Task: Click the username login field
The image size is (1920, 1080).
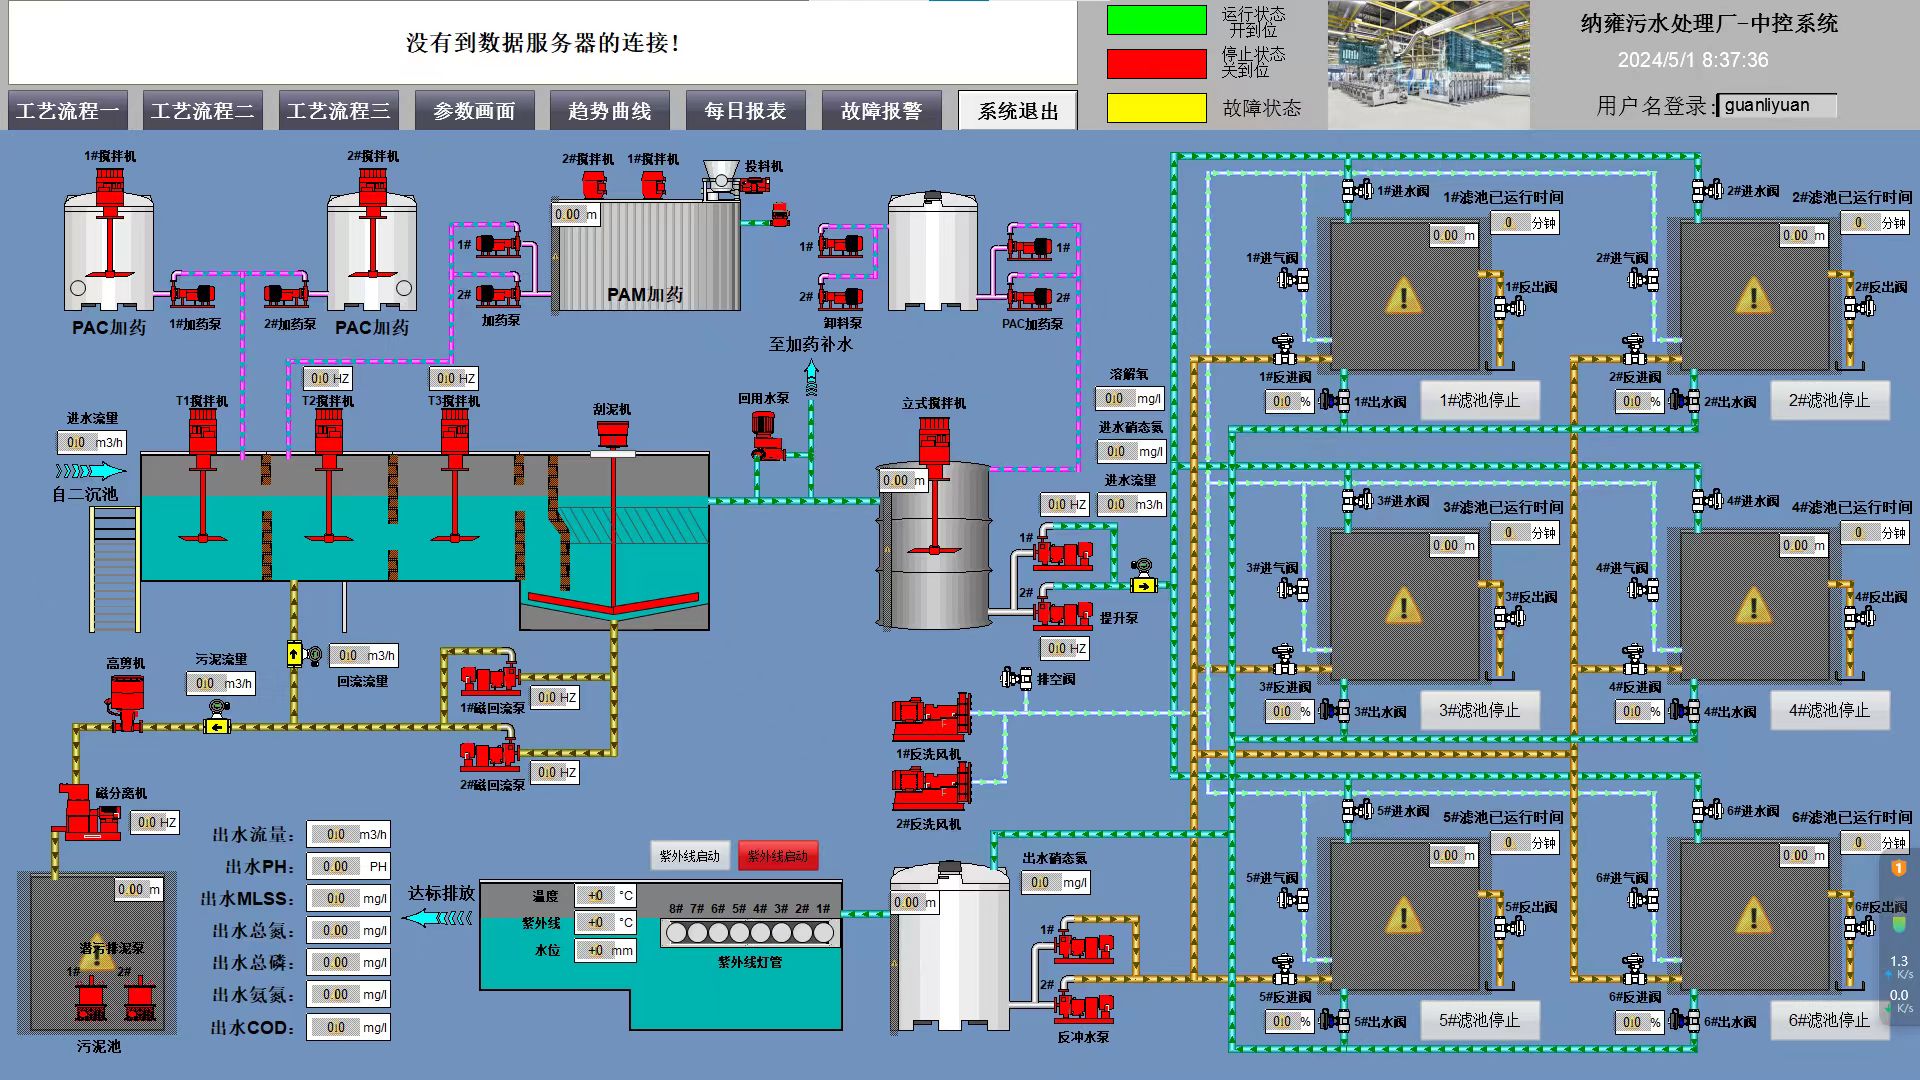Action: (x=1778, y=105)
